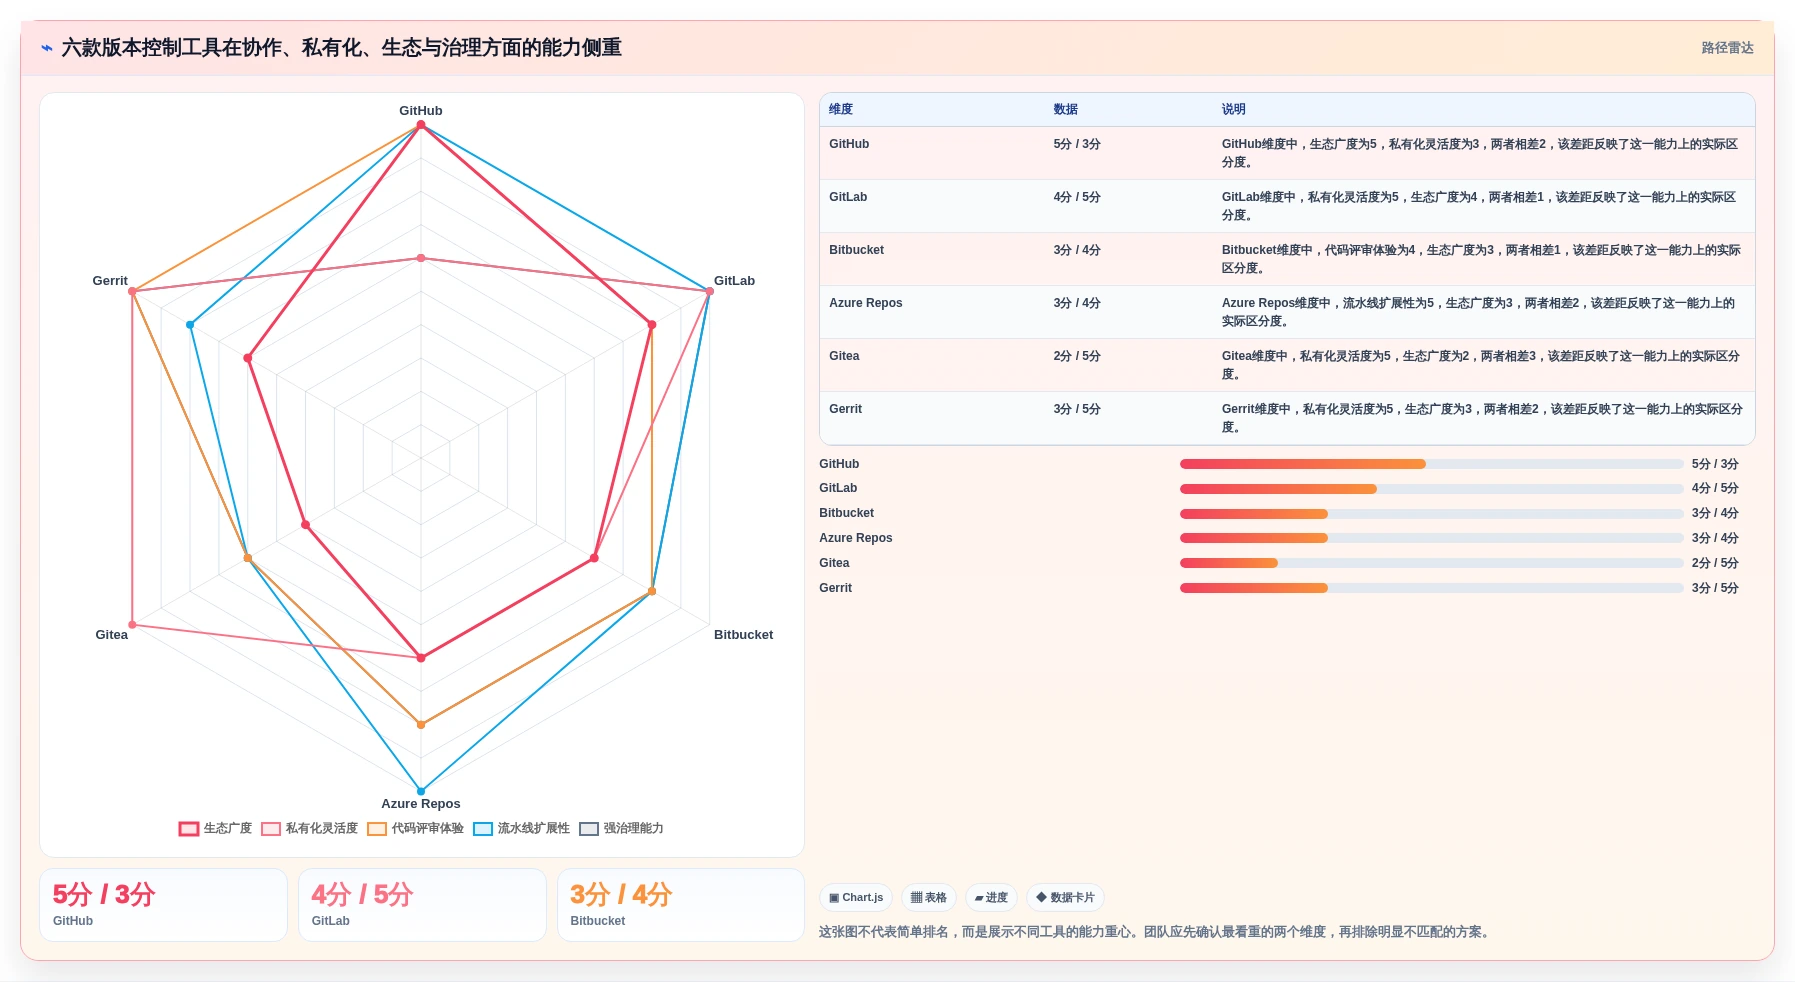
Task: Click the 数据卡片 tag chip
Action: [x=1065, y=898]
